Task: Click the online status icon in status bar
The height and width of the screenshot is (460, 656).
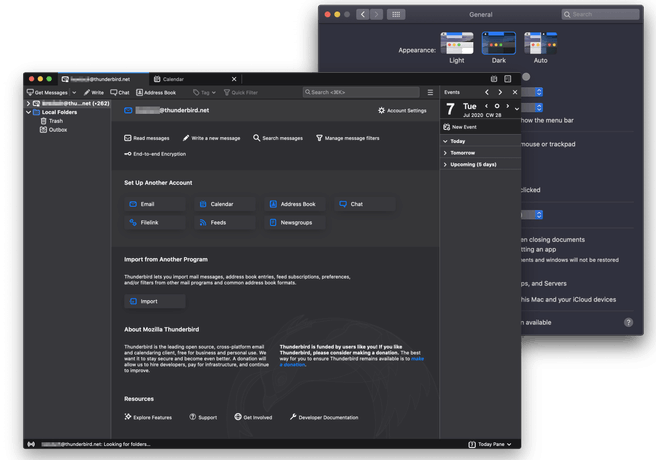Action: click(x=31, y=444)
